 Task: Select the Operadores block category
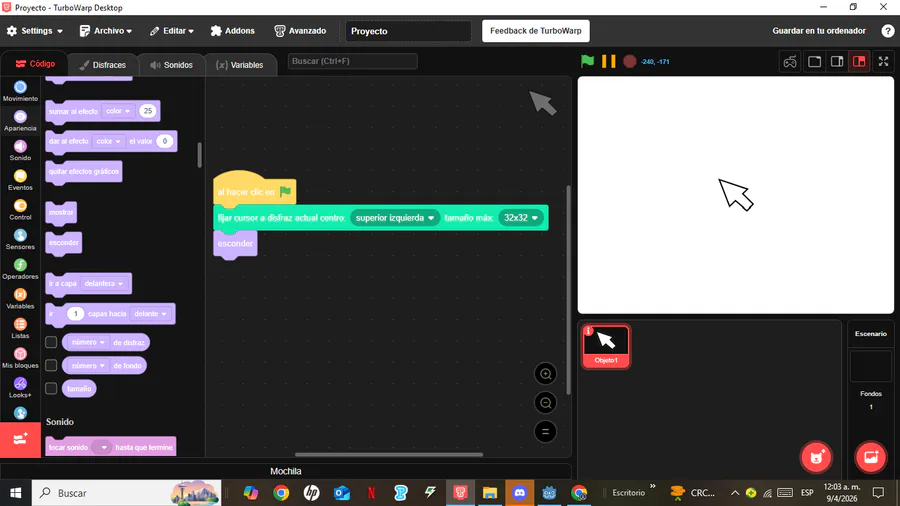[x=20, y=269]
